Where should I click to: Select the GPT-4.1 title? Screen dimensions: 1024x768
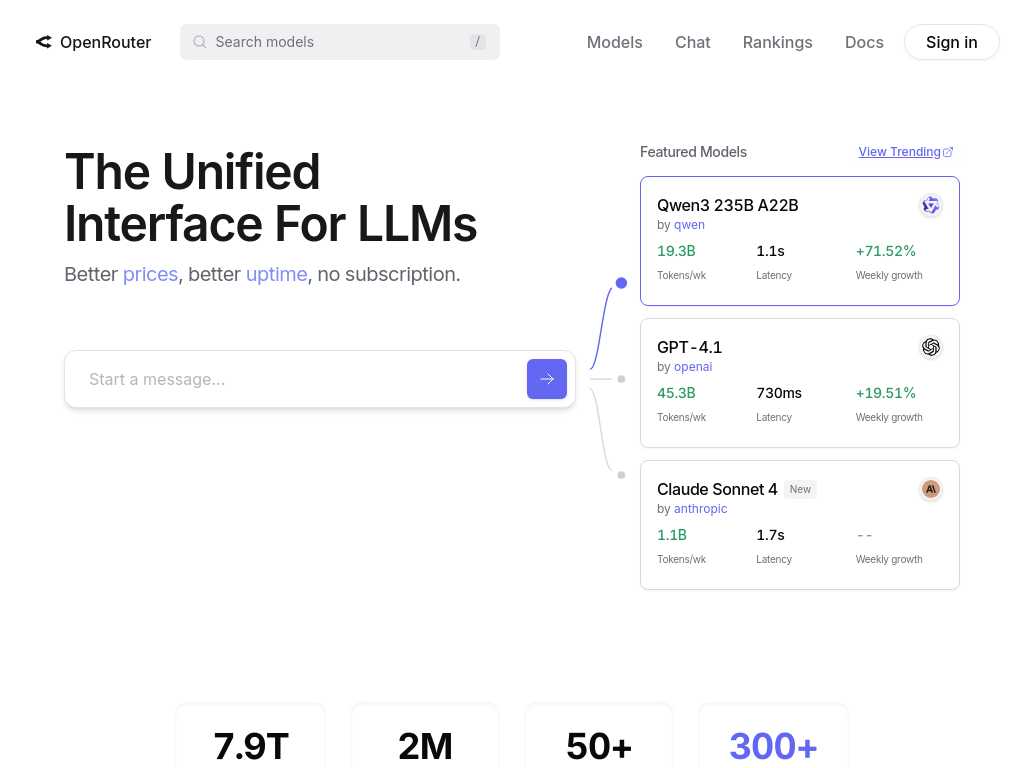(x=689, y=347)
